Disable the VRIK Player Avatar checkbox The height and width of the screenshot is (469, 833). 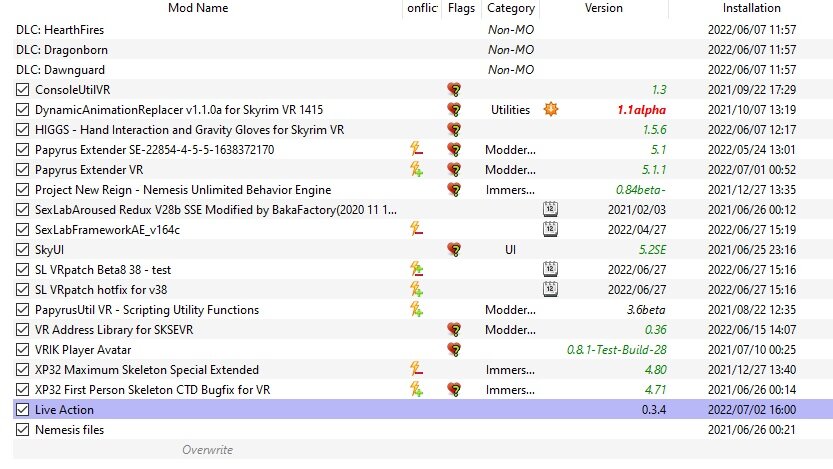coord(22,349)
